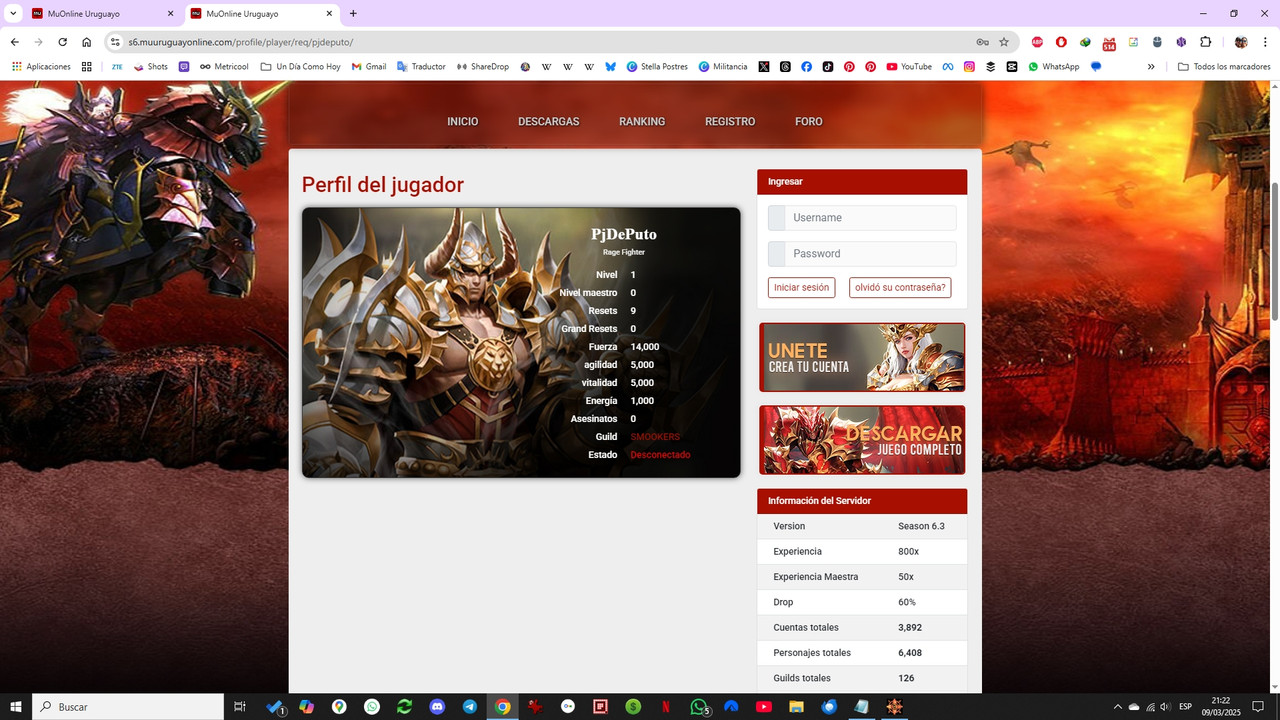This screenshot has width=1280, height=720.
Task: Select the Desconectado status text
Action: (660, 455)
